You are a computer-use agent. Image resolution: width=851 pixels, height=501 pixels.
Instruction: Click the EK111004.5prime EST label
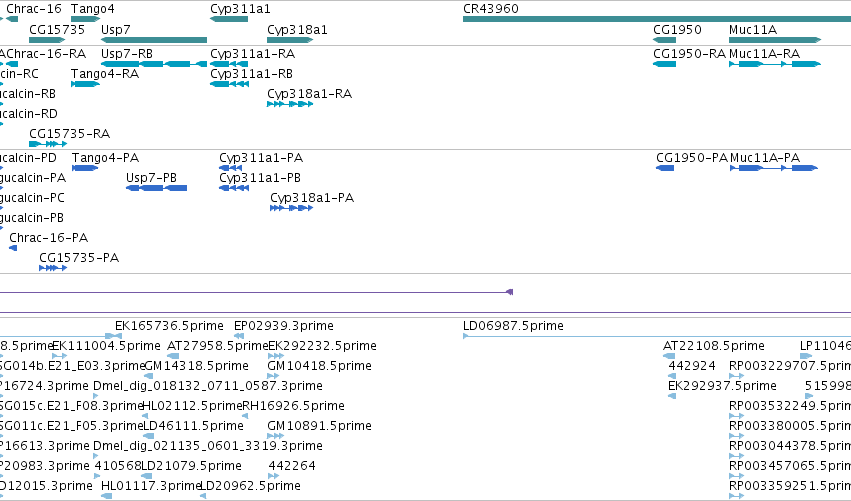pos(106,346)
